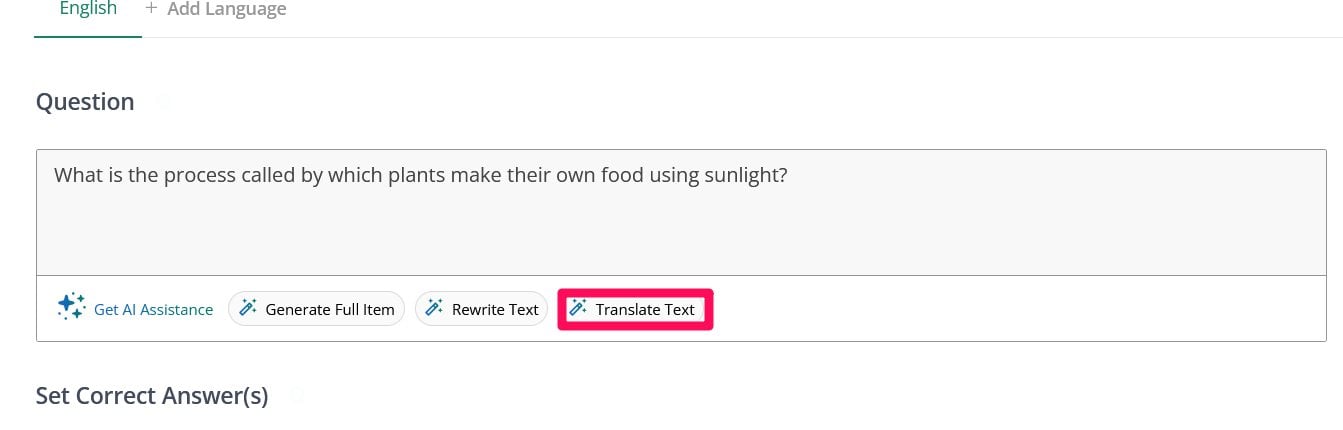The image size is (1343, 430).
Task: Click the Set Correct Answer(s) heading
Action: pyautogui.click(x=152, y=396)
